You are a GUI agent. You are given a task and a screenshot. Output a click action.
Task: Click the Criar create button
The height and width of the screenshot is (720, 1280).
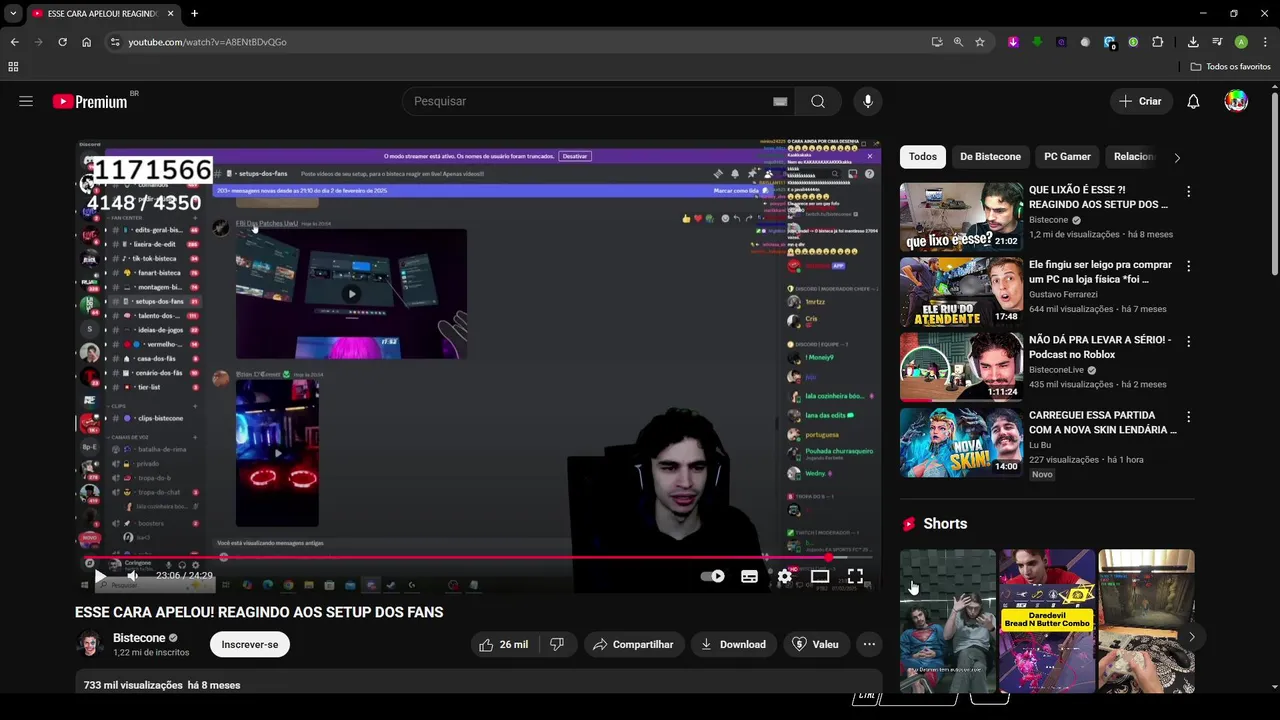(1141, 101)
